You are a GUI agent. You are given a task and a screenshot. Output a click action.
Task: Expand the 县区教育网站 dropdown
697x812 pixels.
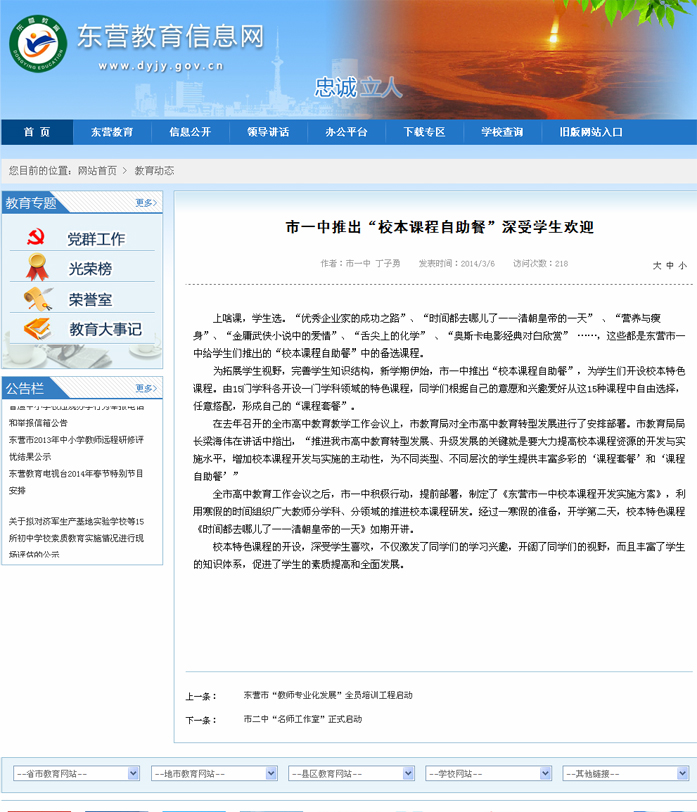point(351,773)
